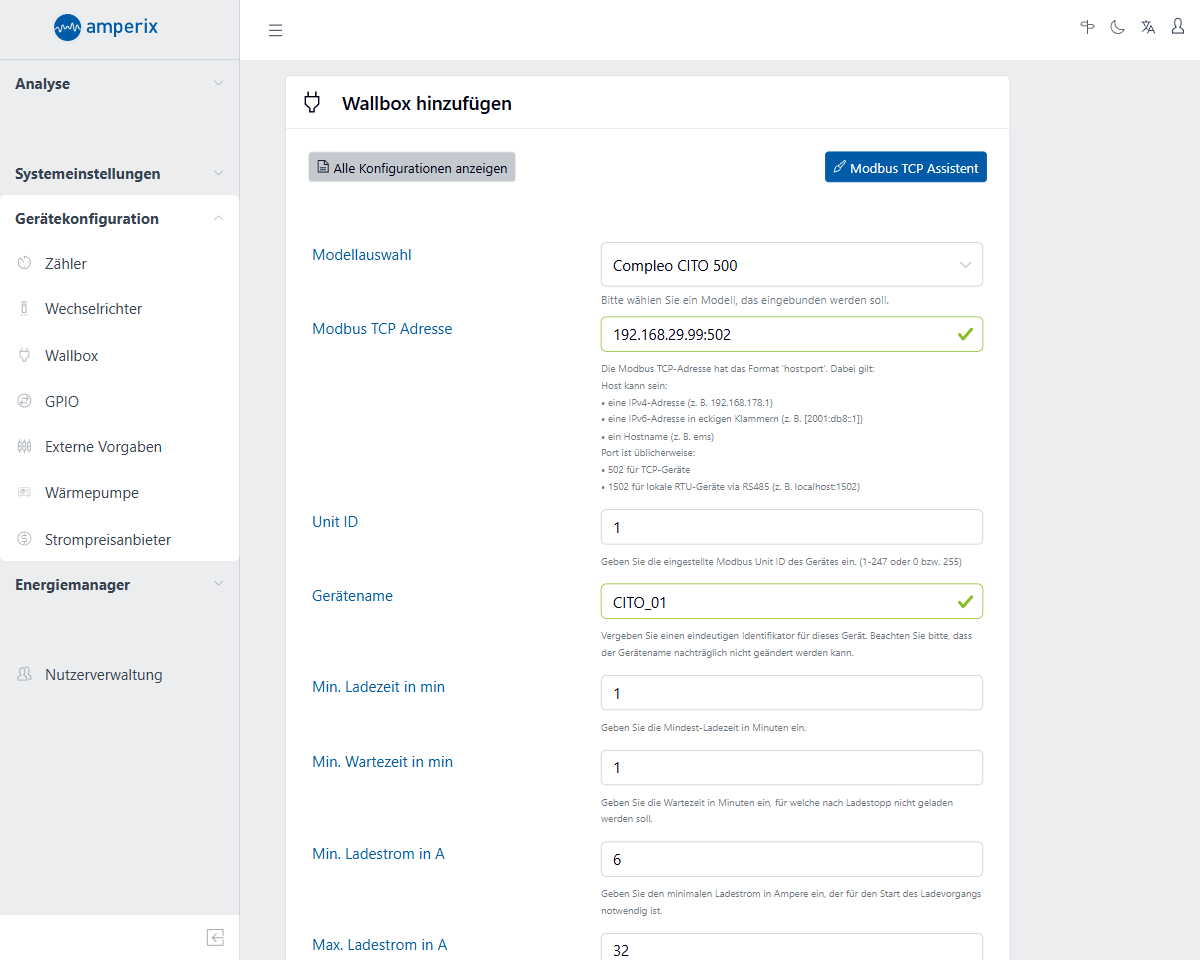The image size is (1200, 960).
Task: Open Nutzerverwaltung in the sidebar
Action: tap(103, 675)
